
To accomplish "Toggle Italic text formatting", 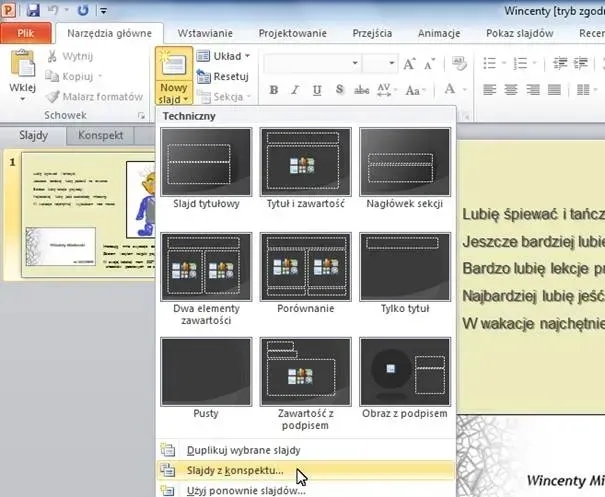I will (x=296, y=90).
